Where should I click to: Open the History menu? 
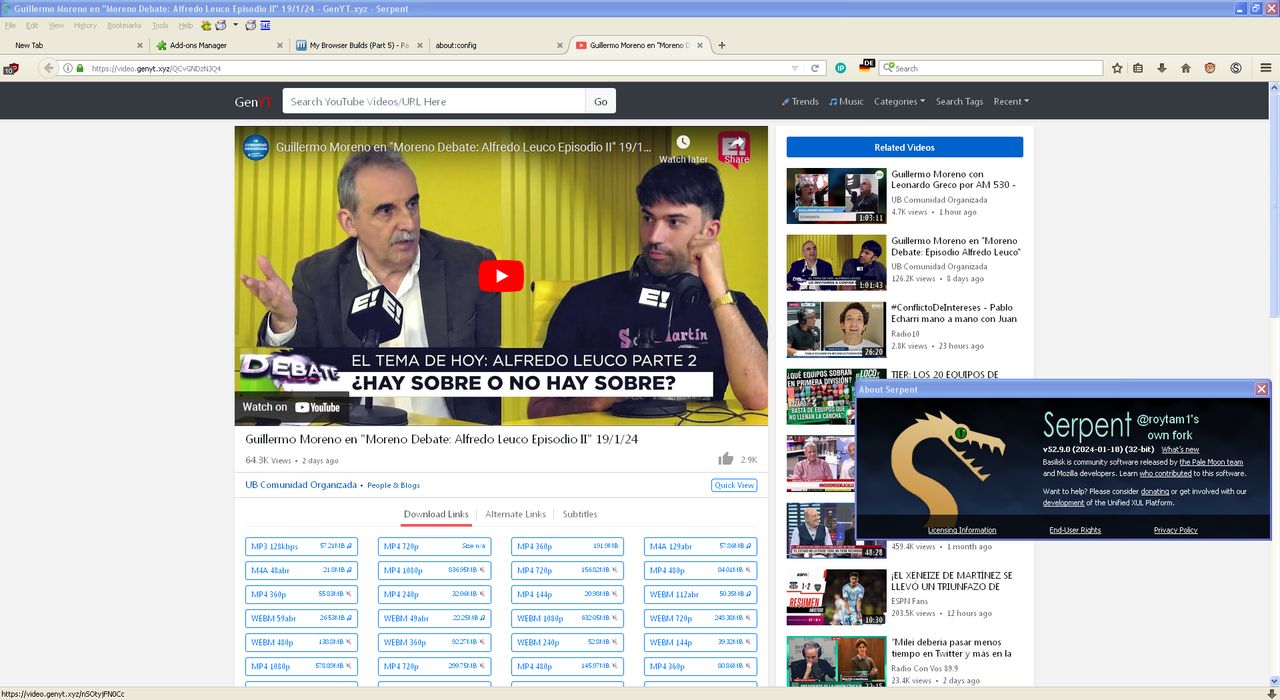(85, 25)
